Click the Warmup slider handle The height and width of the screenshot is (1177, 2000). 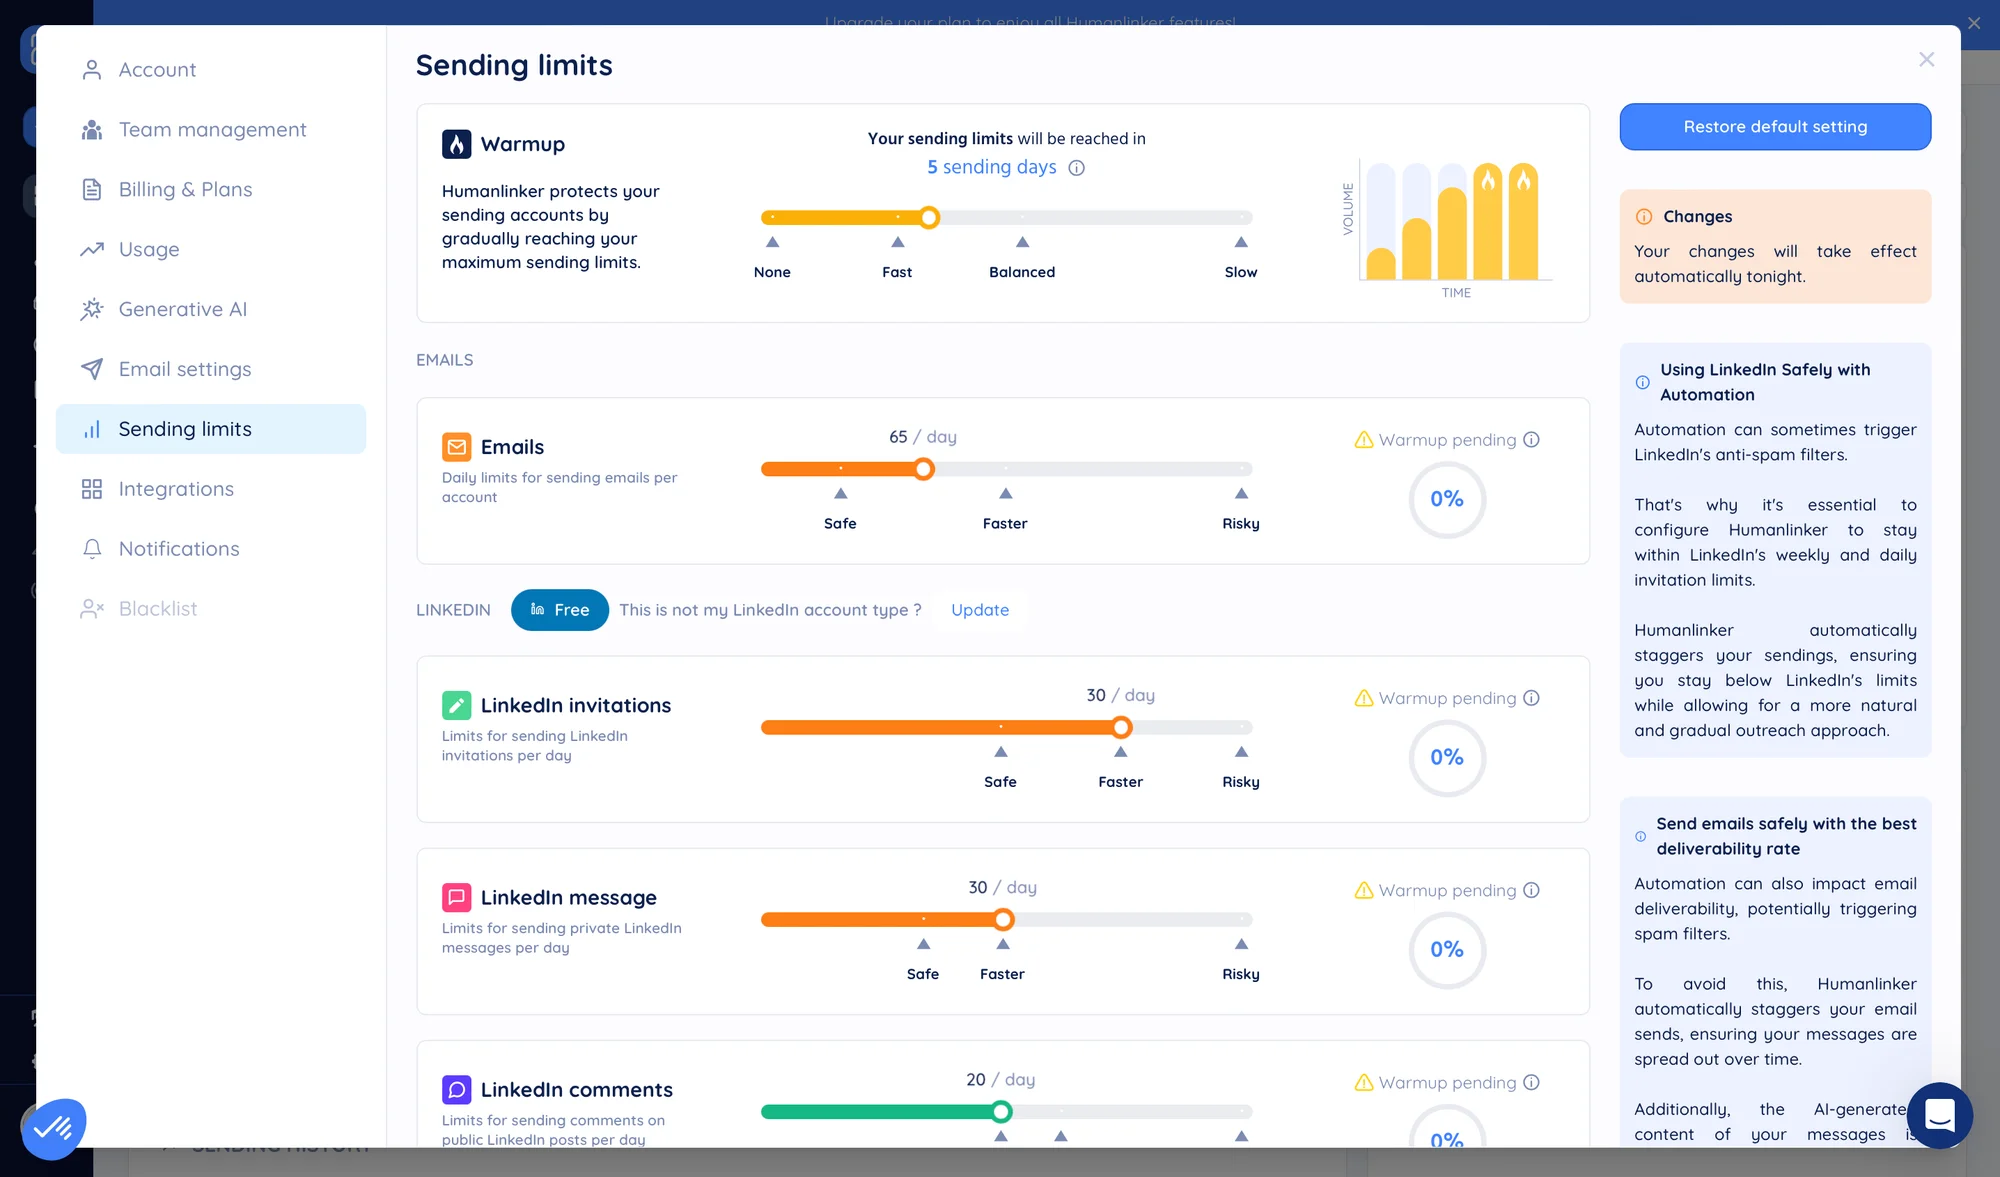pos(929,218)
